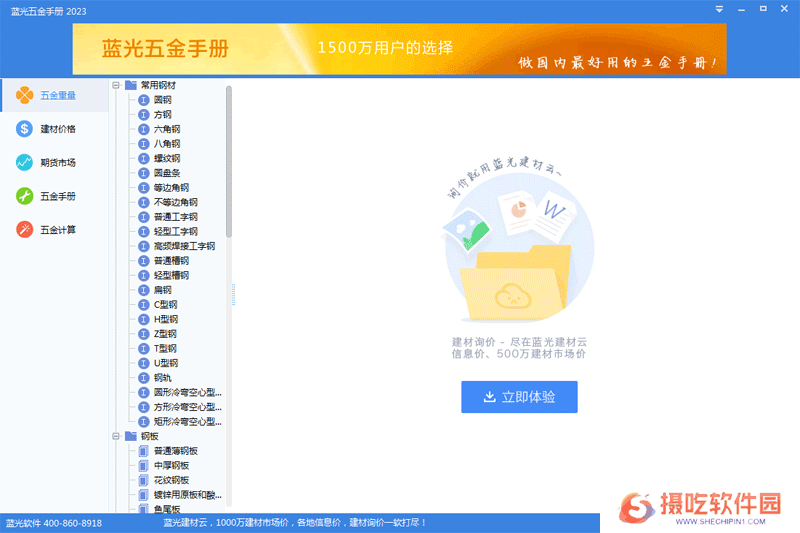Open the 五金重量 sidebar section
The image size is (800, 533).
55,95
